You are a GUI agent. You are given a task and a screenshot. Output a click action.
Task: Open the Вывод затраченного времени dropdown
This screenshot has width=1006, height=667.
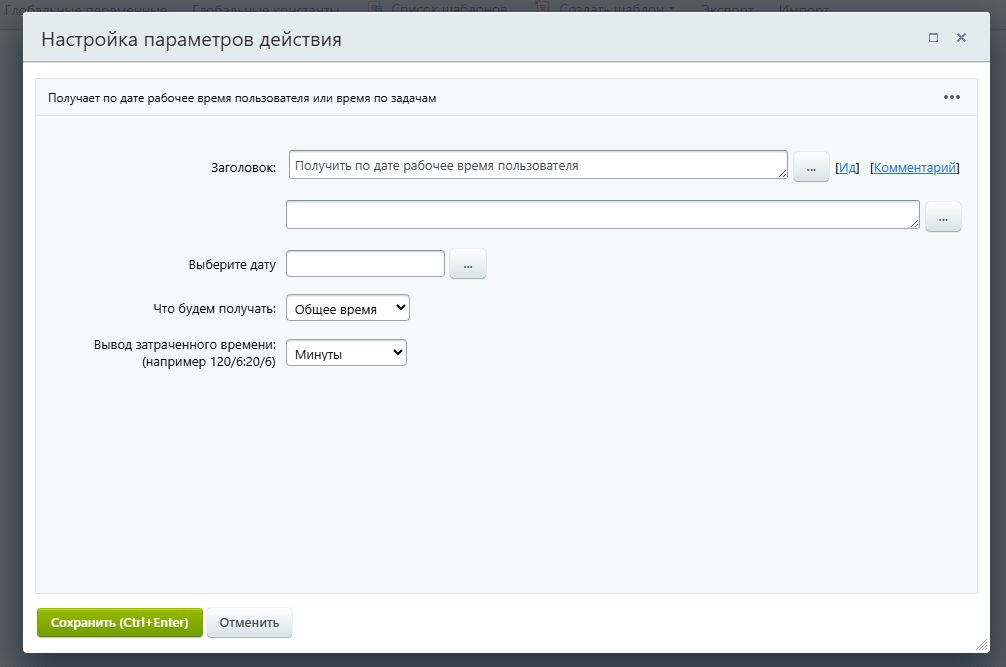tap(346, 352)
